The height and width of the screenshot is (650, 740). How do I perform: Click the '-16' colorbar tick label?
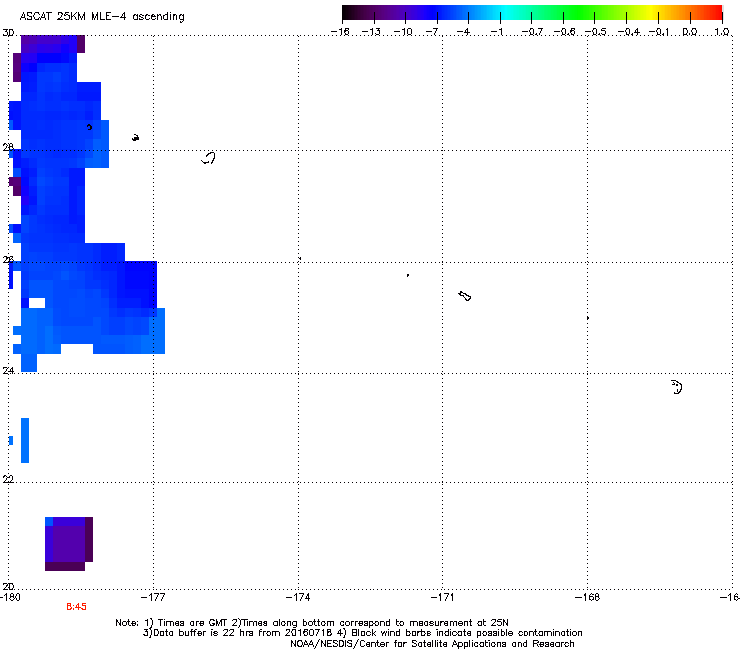point(340,32)
